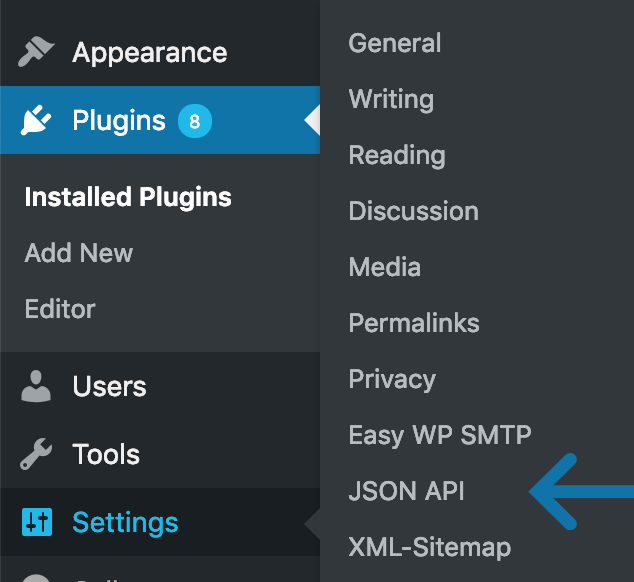634x582 pixels.
Task: Select Installed Plugins submenu item
Action: pos(128,197)
